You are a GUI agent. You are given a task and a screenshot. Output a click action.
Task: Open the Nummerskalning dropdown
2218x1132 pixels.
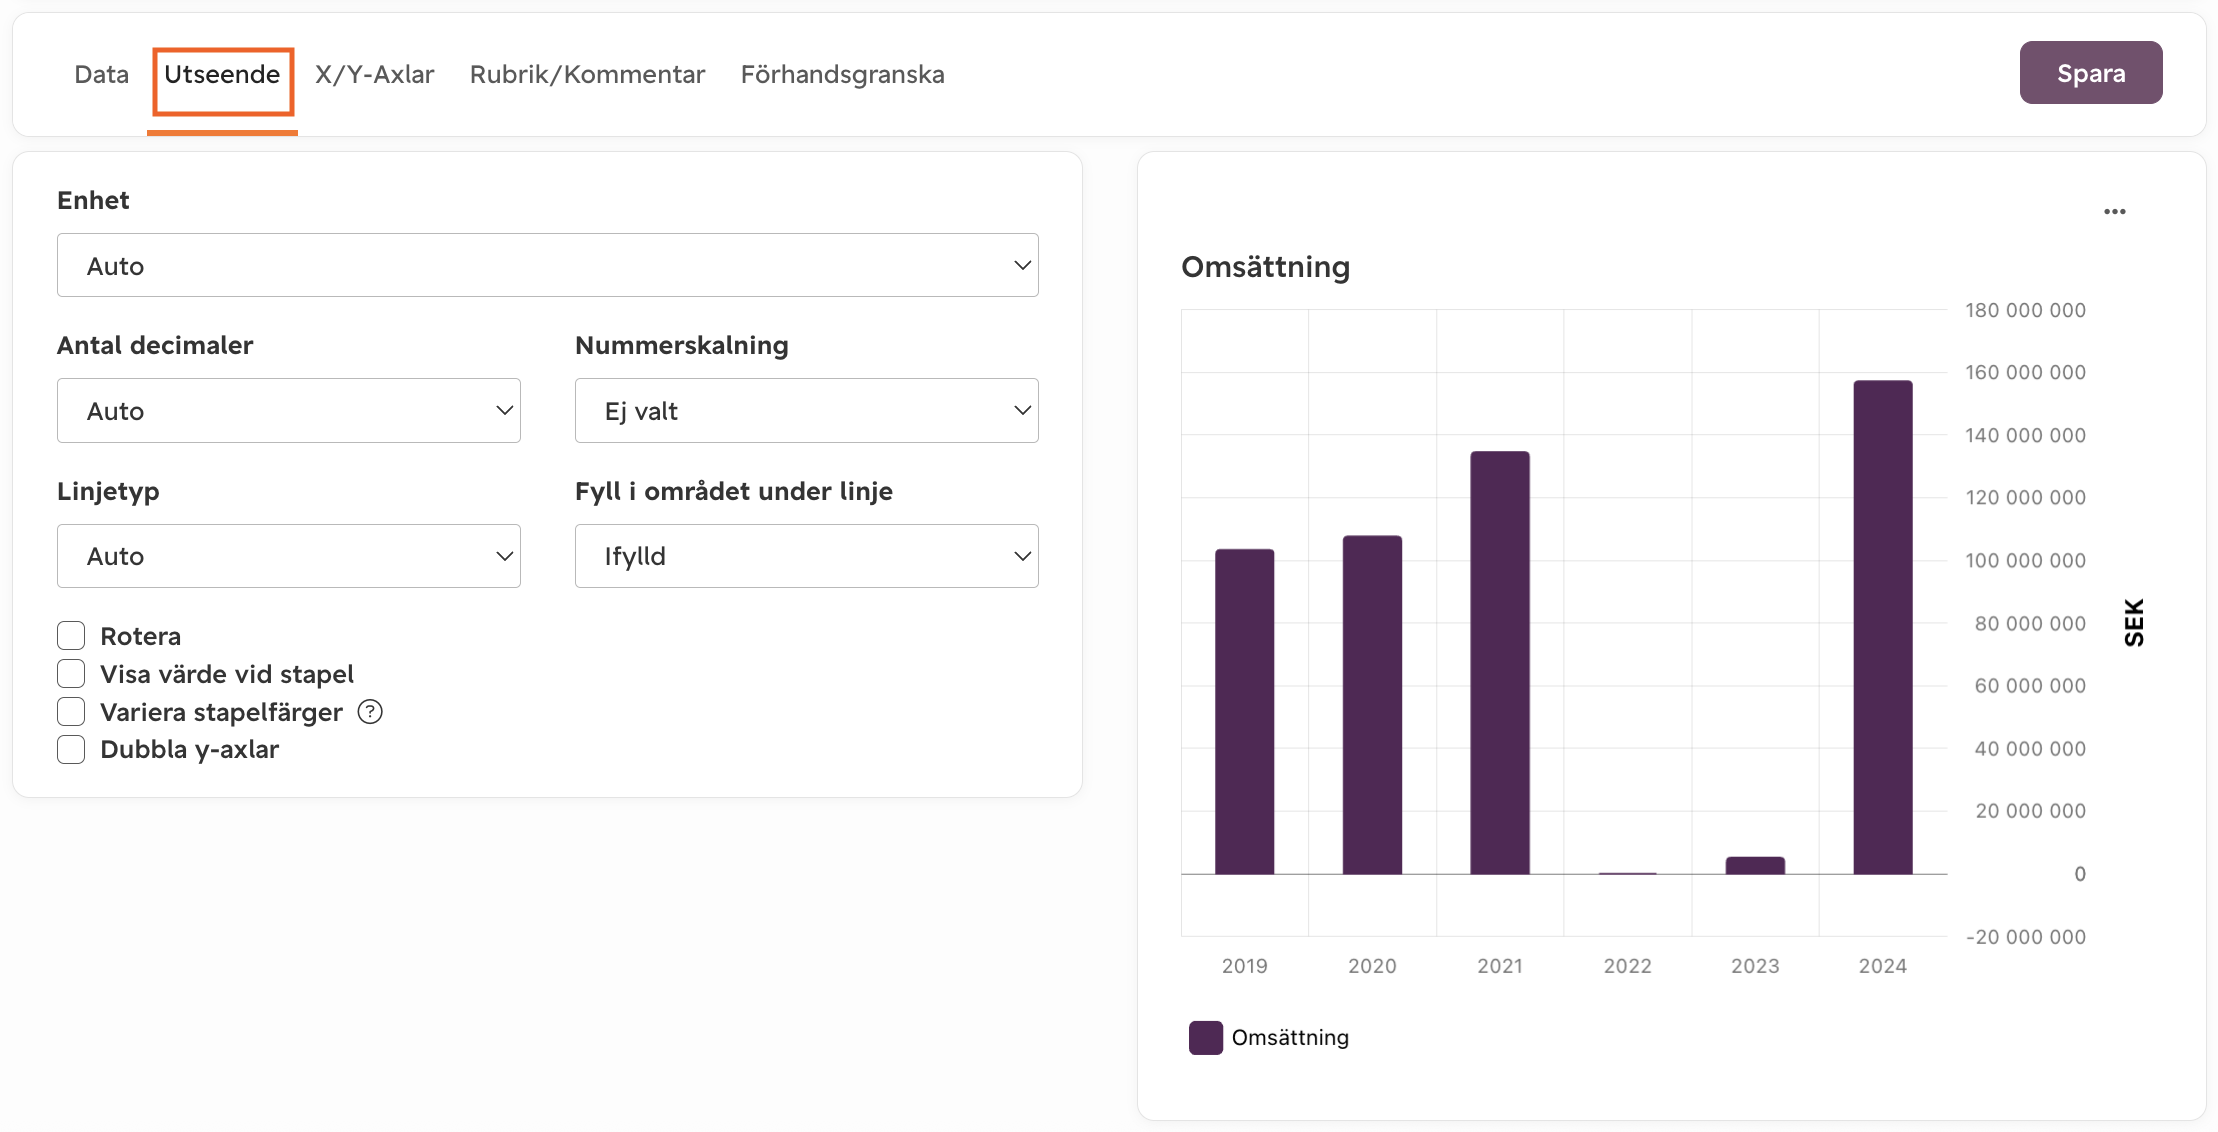click(806, 410)
